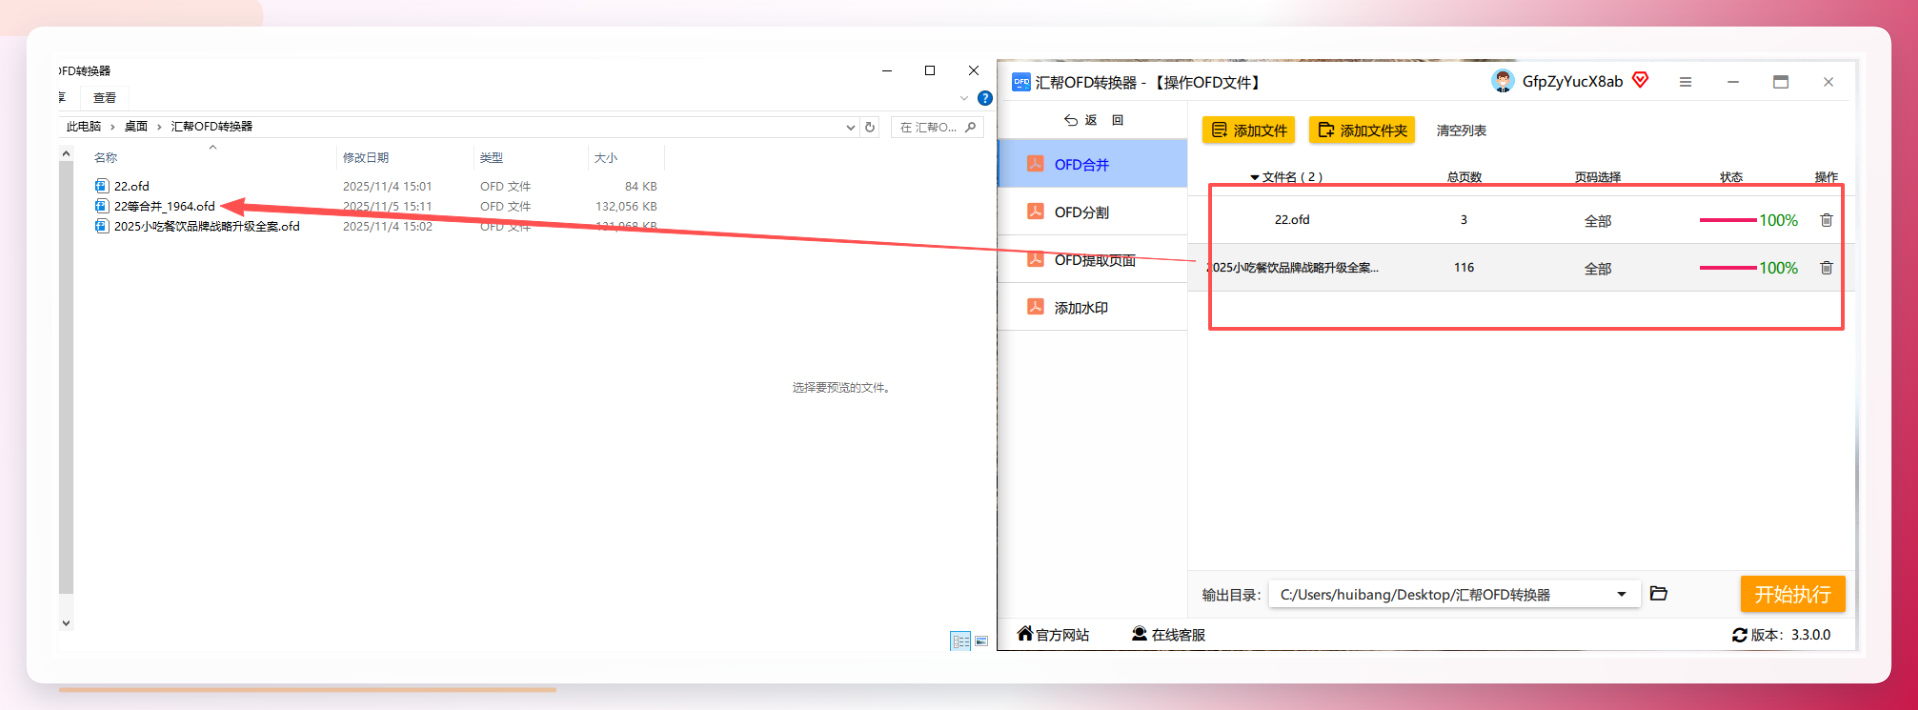Screen dimensions: 1918x710
Task: Select the OFD分割 sidebar item
Action: click(1093, 212)
